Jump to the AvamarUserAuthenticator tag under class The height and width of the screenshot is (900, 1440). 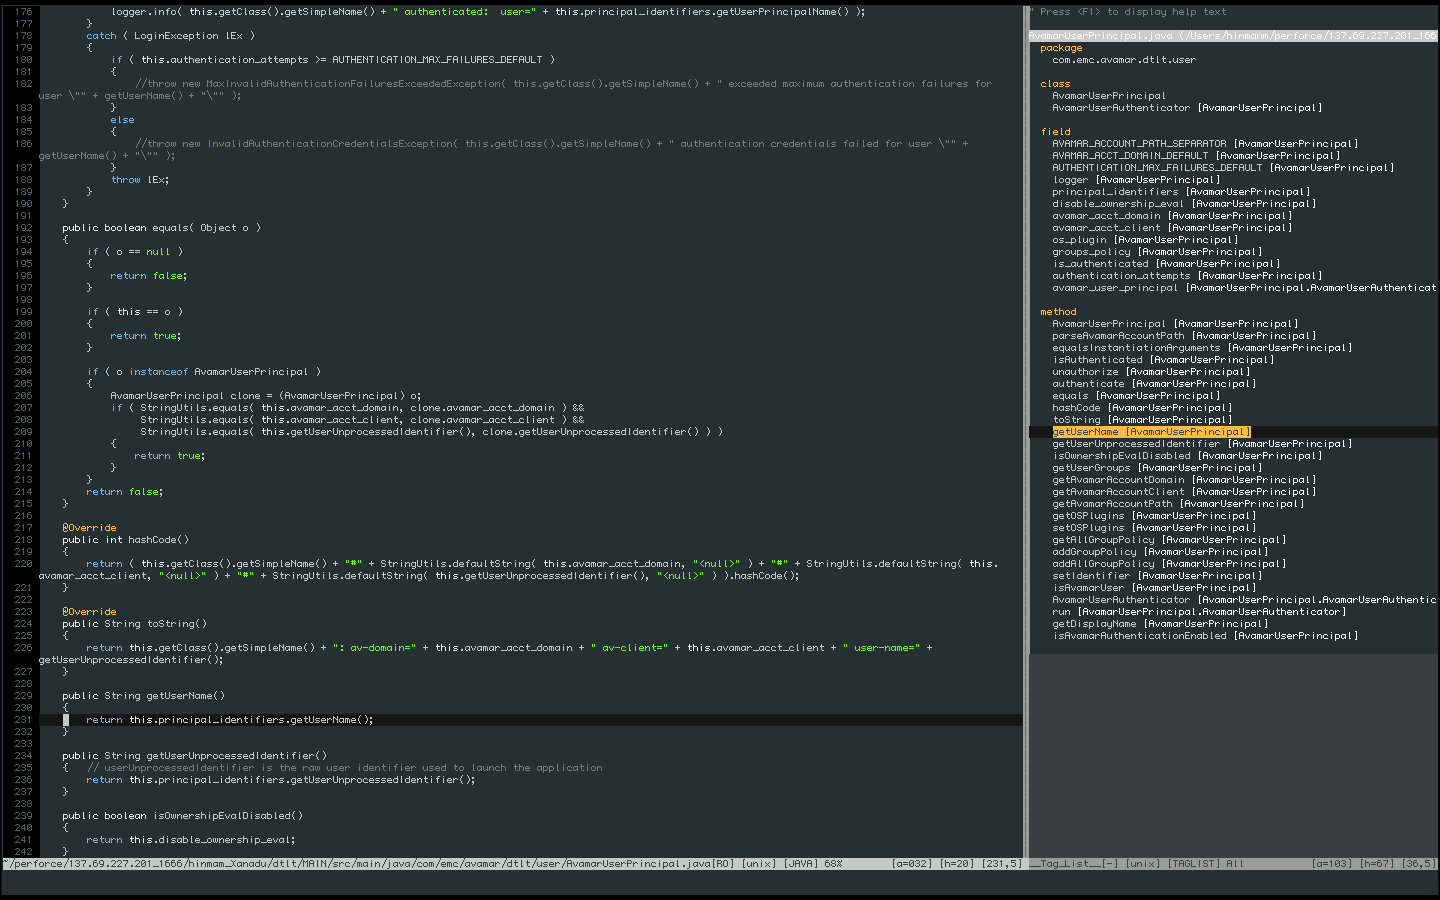point(1187,108)
